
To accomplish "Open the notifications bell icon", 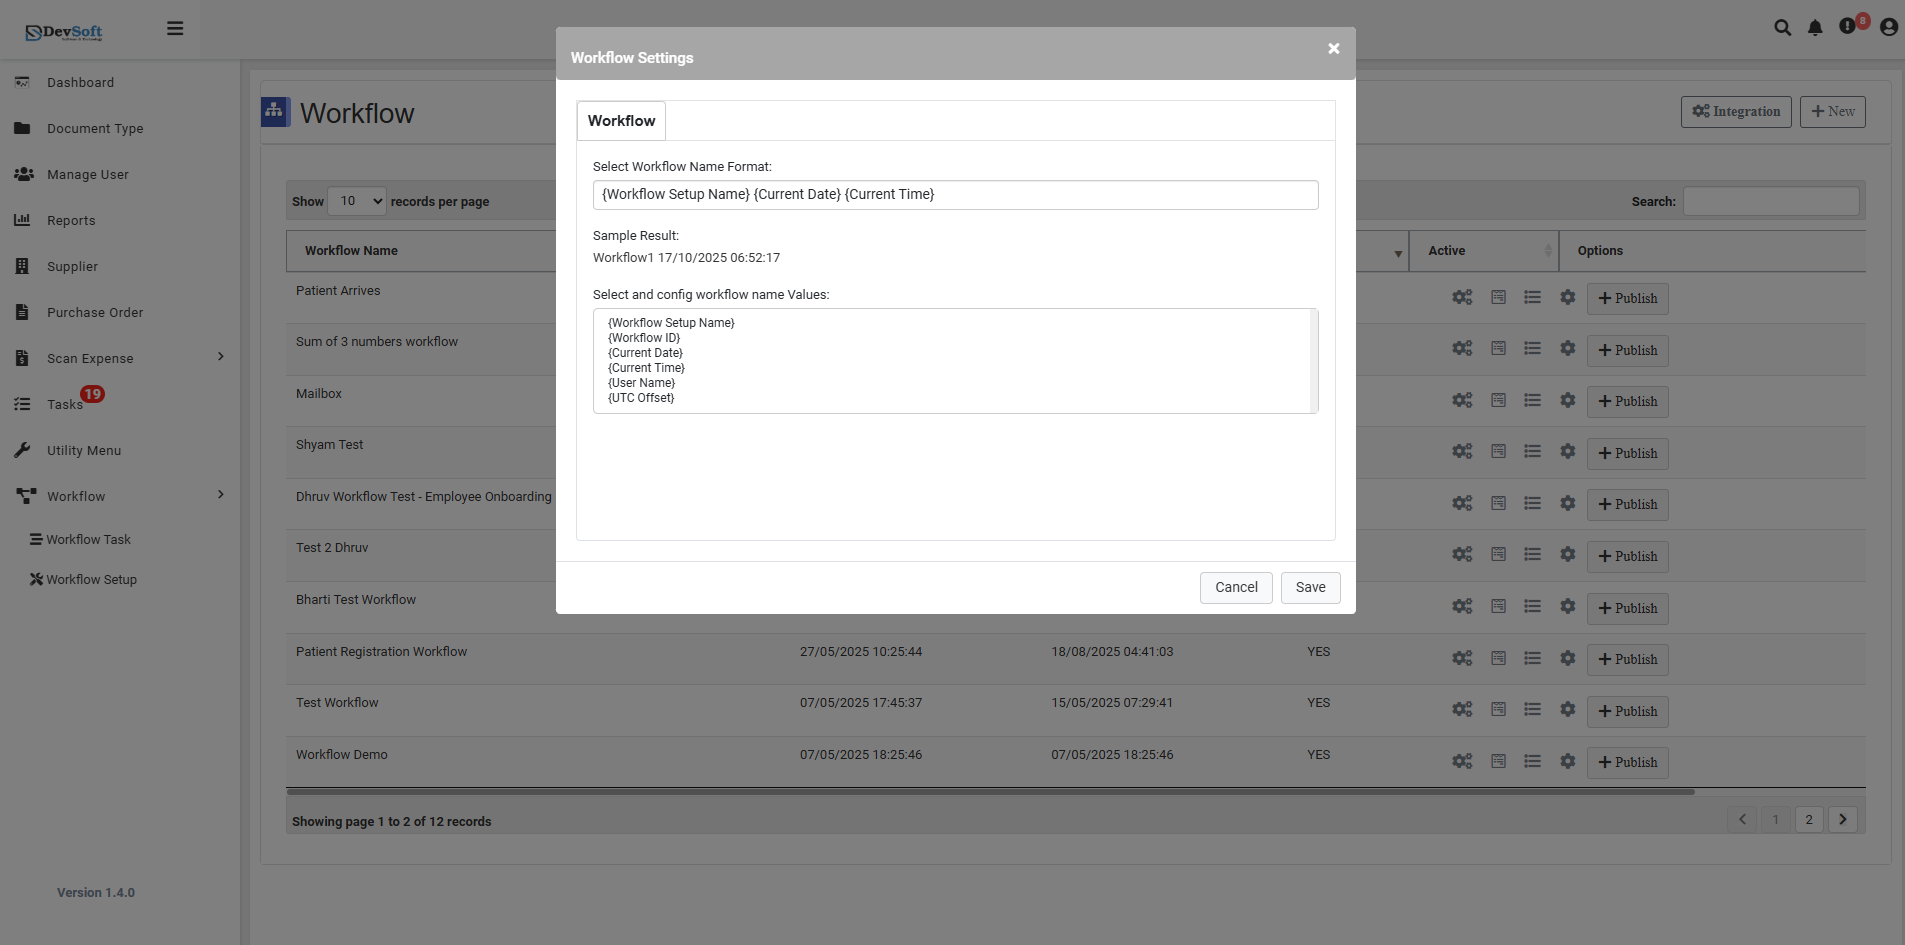I will [1815, 27].
